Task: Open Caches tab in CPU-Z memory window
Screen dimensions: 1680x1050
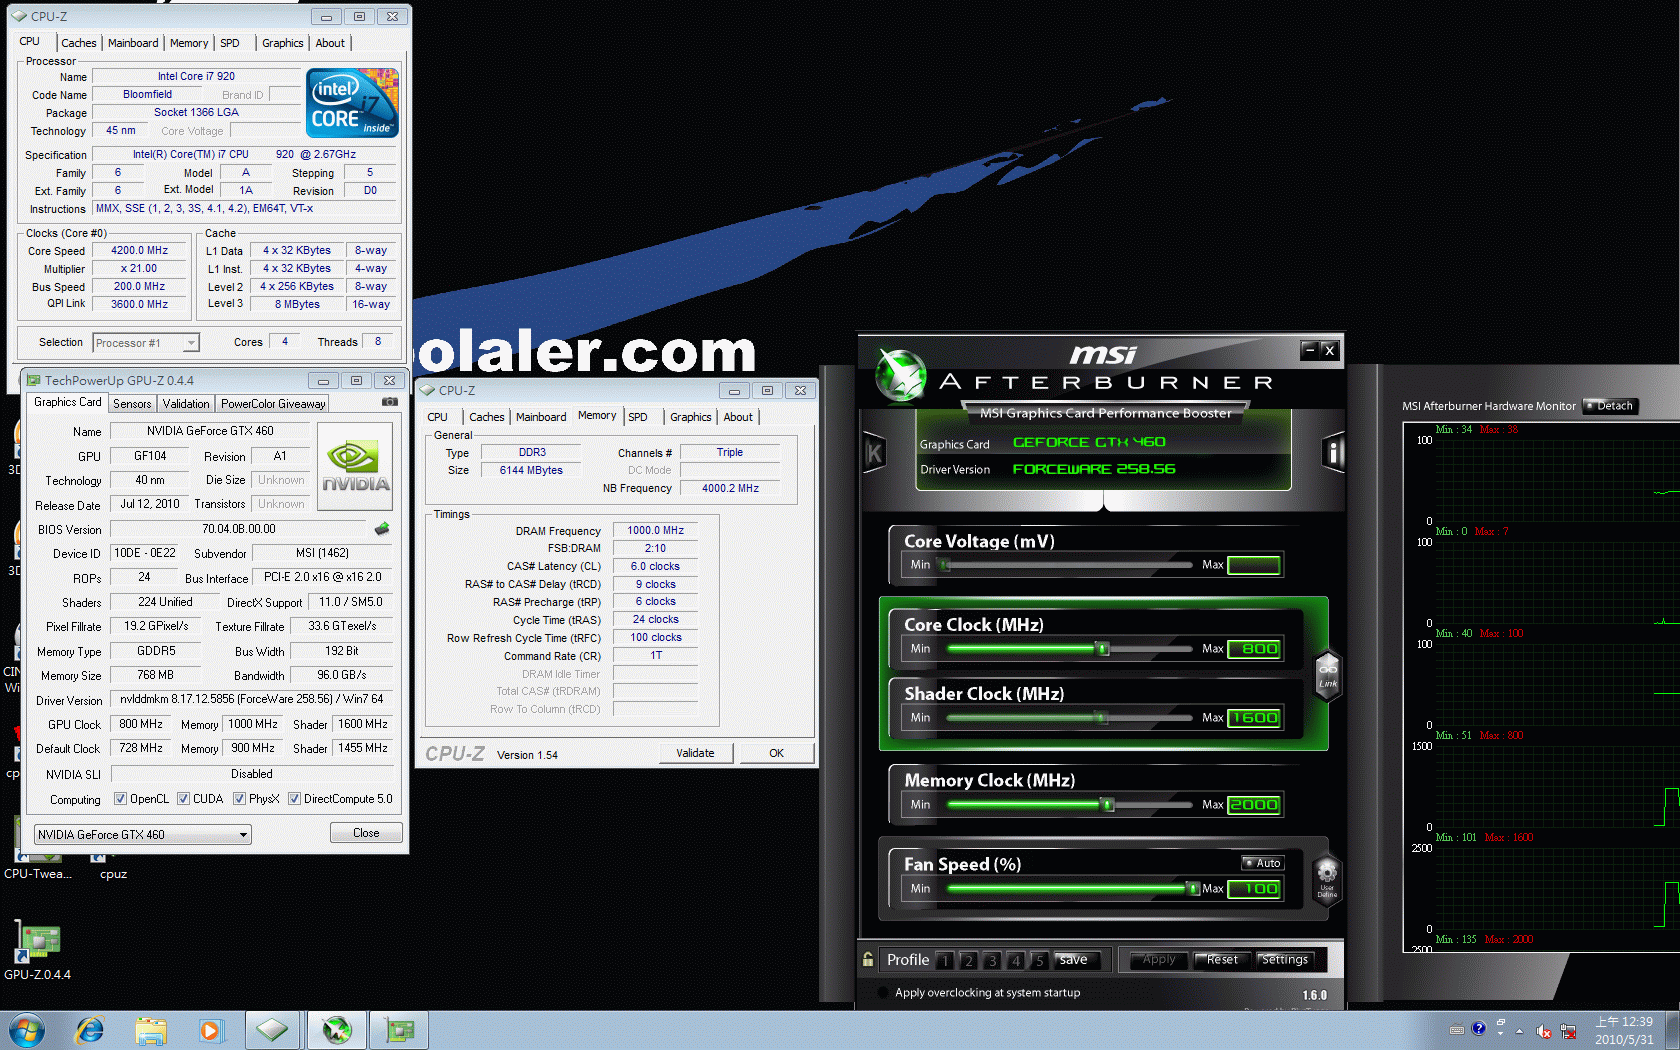Action: click(487, 417)
